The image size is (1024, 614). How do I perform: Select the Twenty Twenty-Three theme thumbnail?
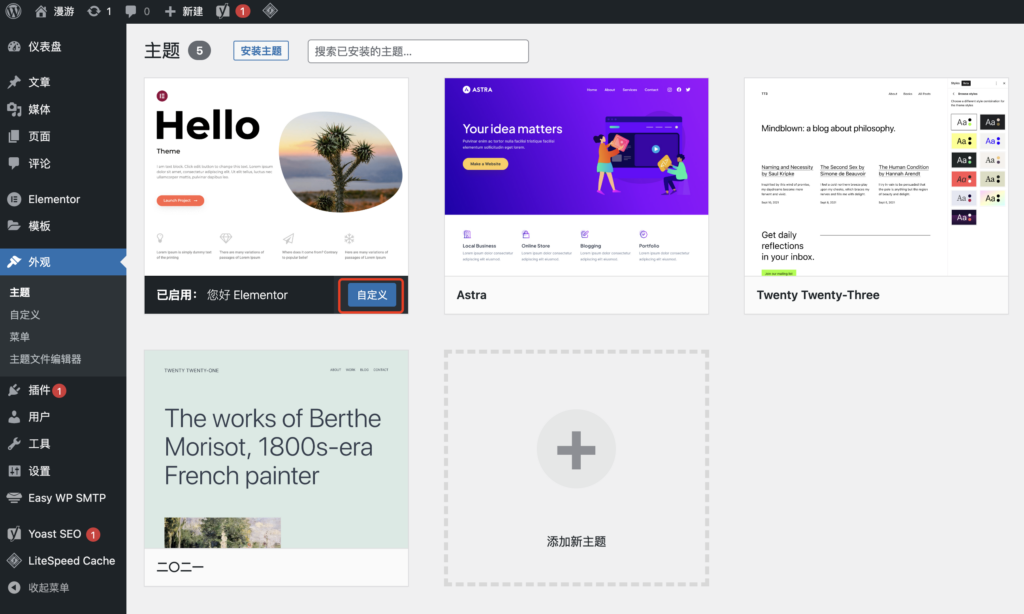pyautogui.click(x=876, y=177)
